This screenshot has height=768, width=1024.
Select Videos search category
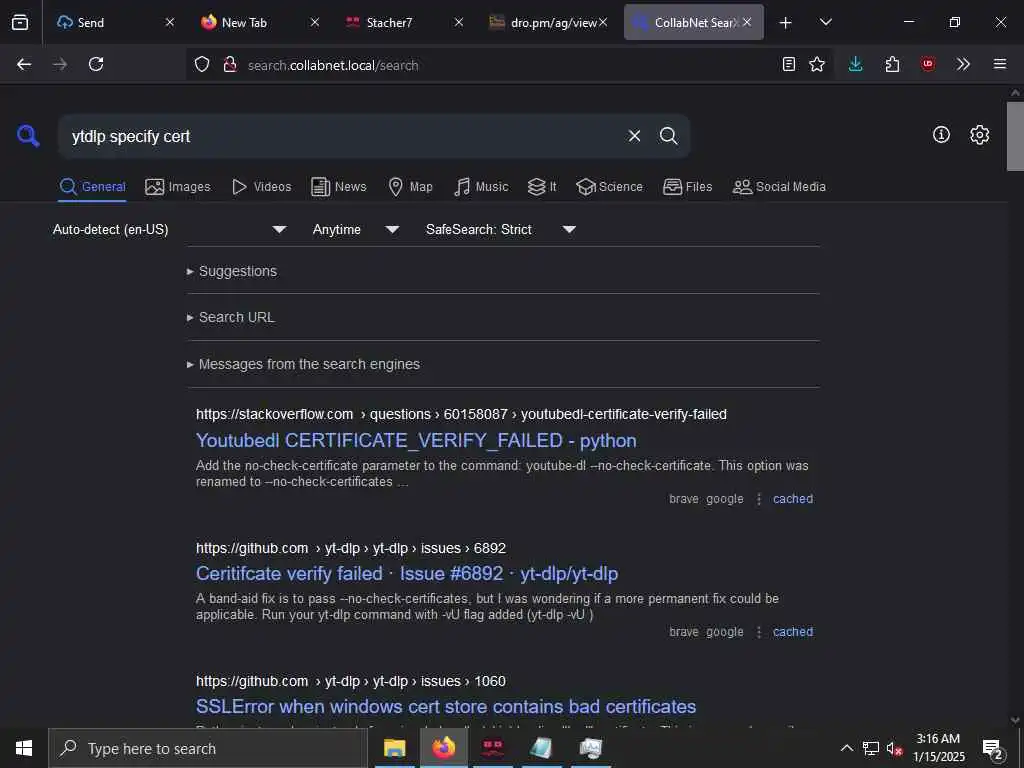coord(261,187)
